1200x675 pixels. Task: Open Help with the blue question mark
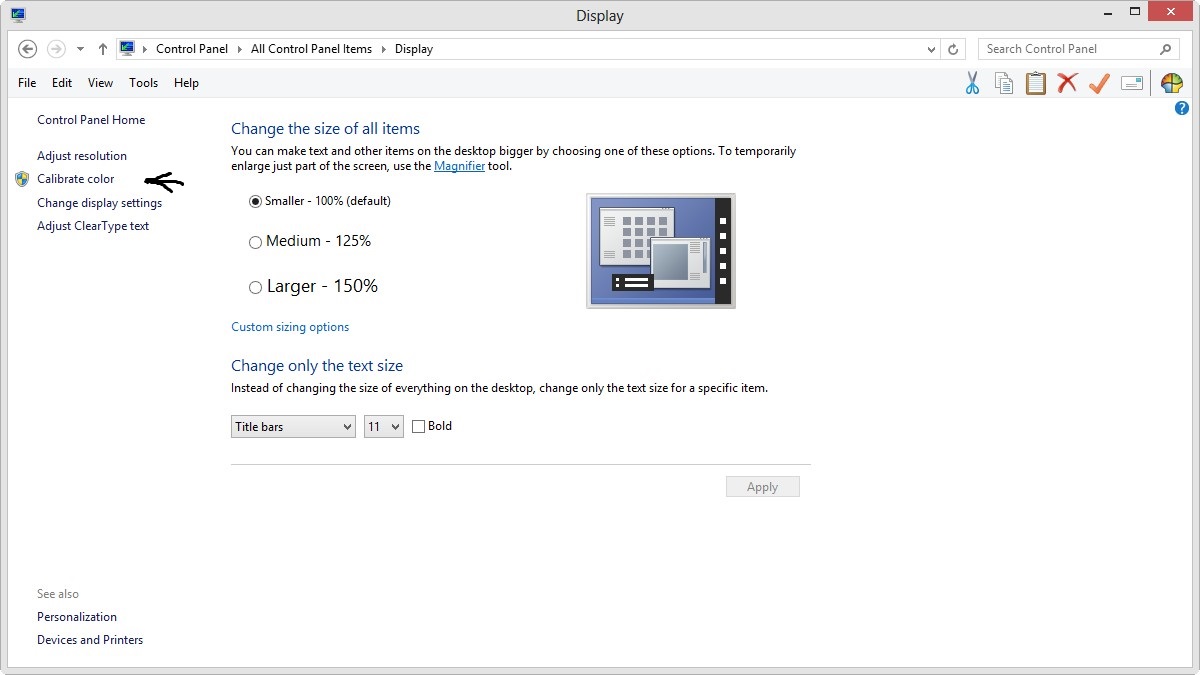coord(1181,108)
